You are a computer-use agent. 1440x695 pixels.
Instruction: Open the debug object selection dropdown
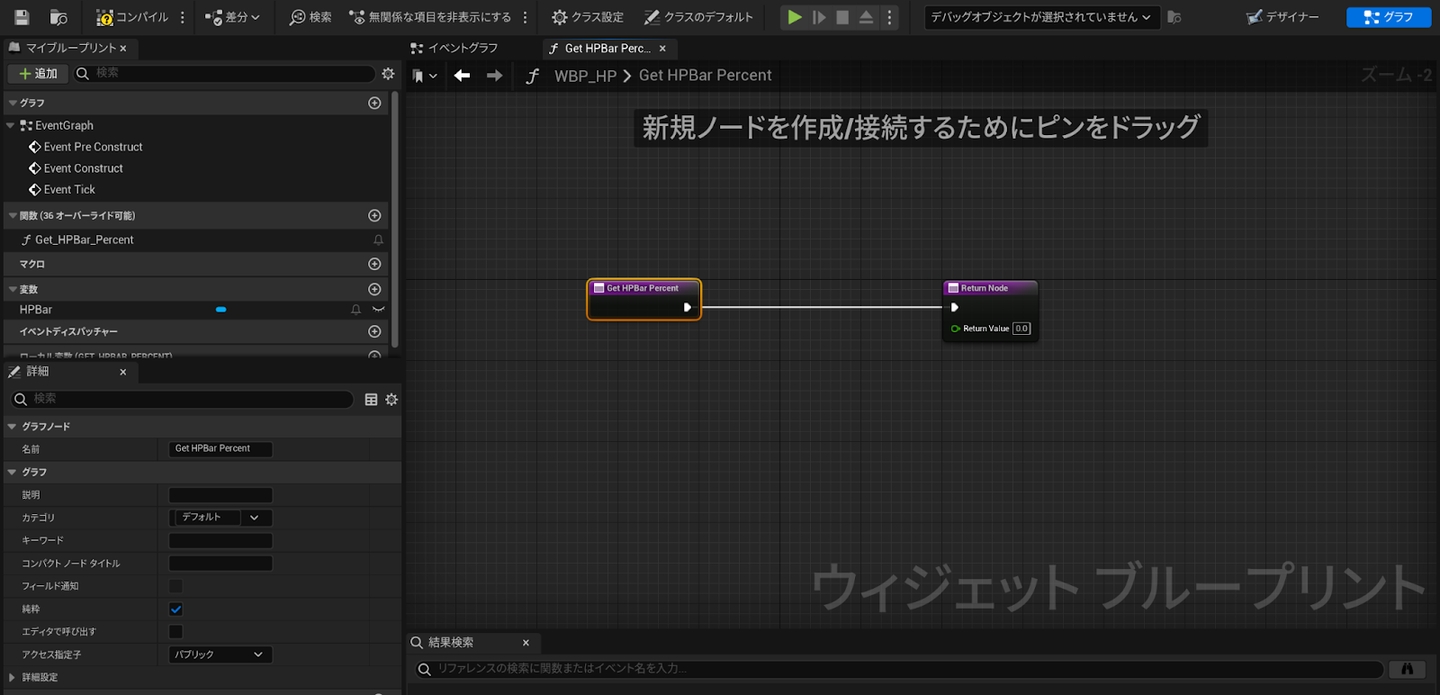pyautogui.click(x=1040, y=17)
